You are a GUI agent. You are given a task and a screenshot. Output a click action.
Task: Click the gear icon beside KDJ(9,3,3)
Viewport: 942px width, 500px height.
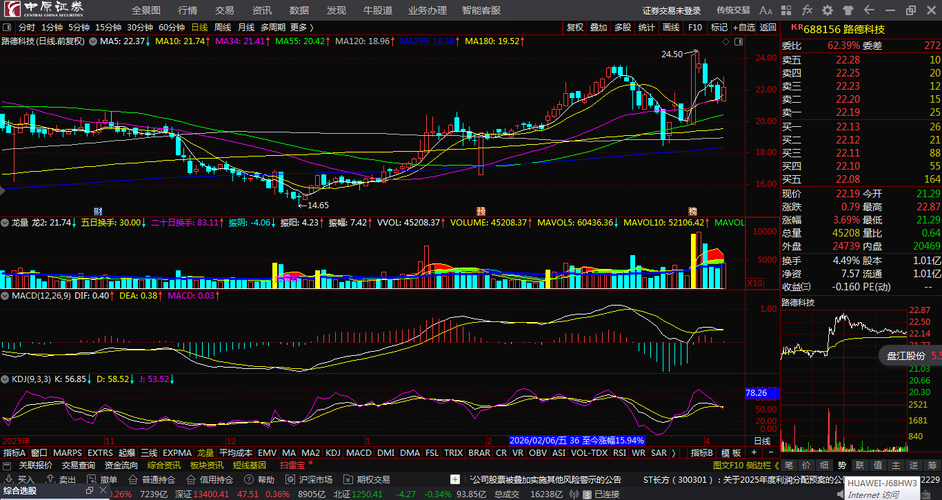[5, 379]
